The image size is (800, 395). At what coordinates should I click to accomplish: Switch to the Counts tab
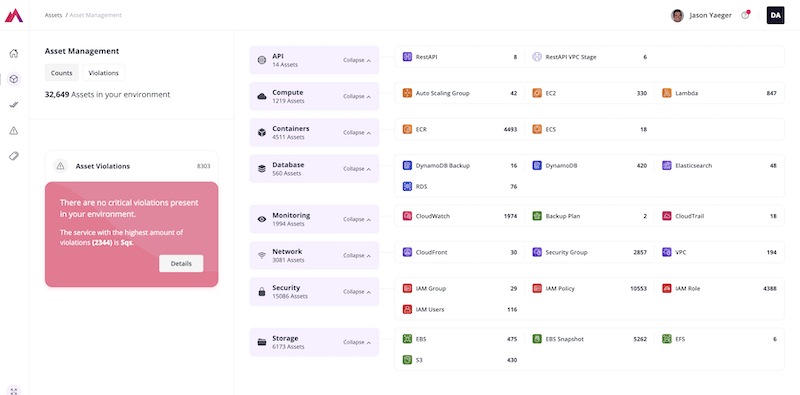coord(62,73)
